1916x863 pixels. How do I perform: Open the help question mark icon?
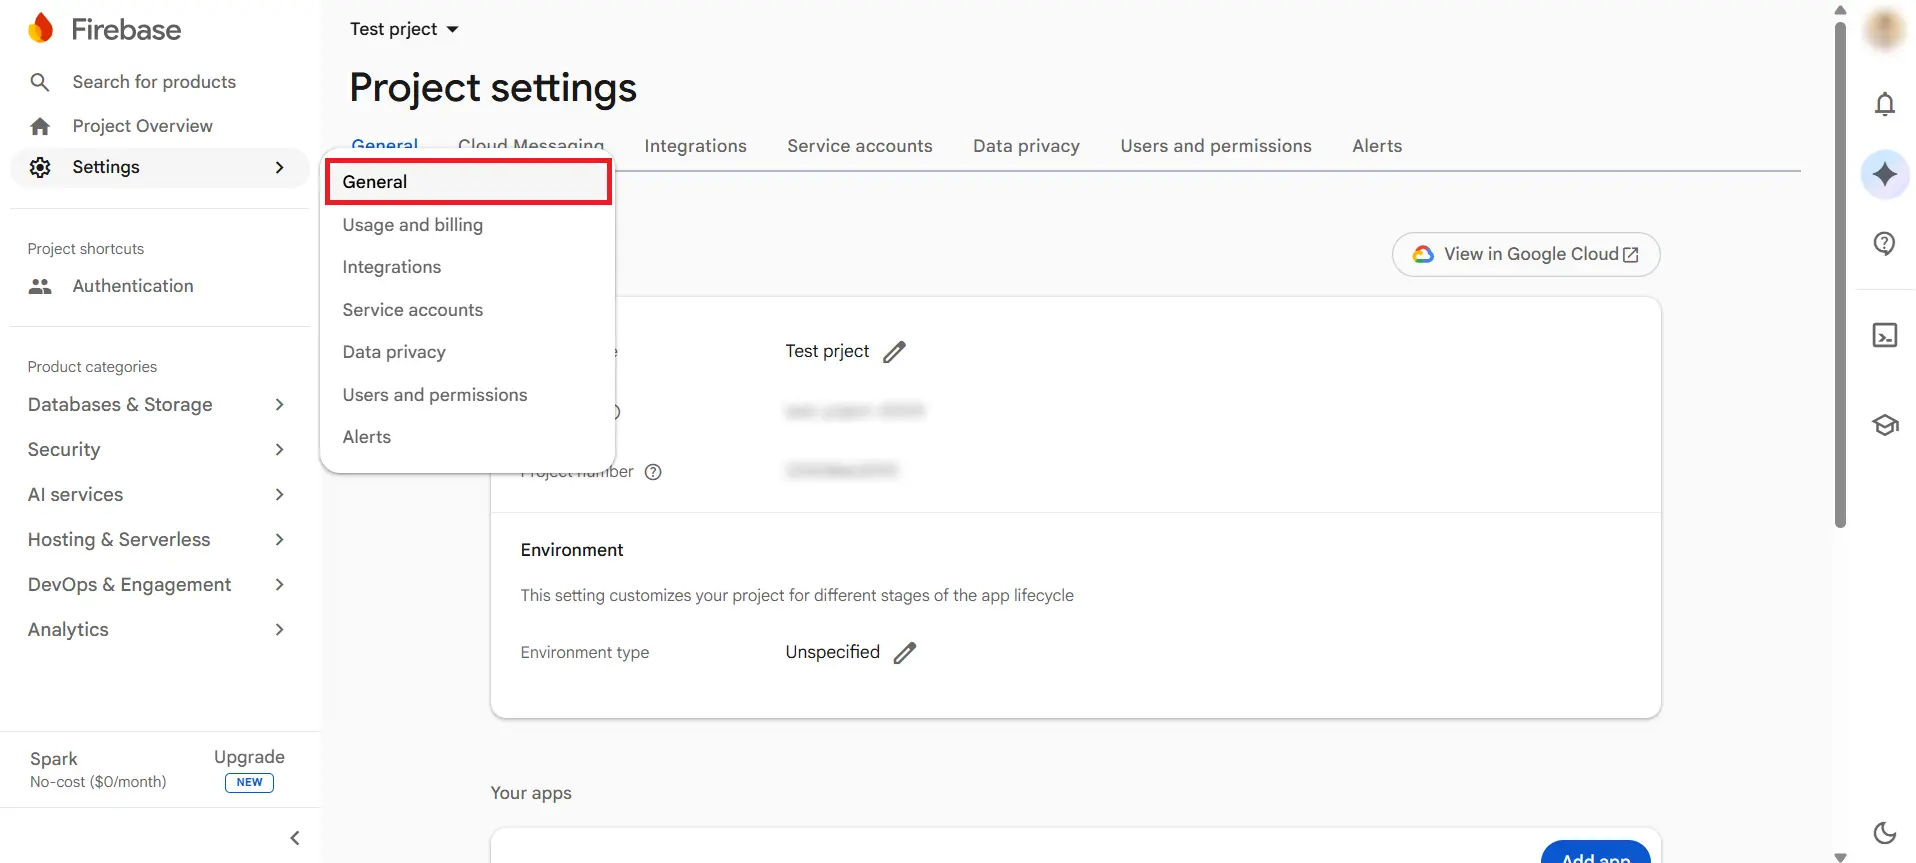pyautogui.click(x=1885, y=243)
